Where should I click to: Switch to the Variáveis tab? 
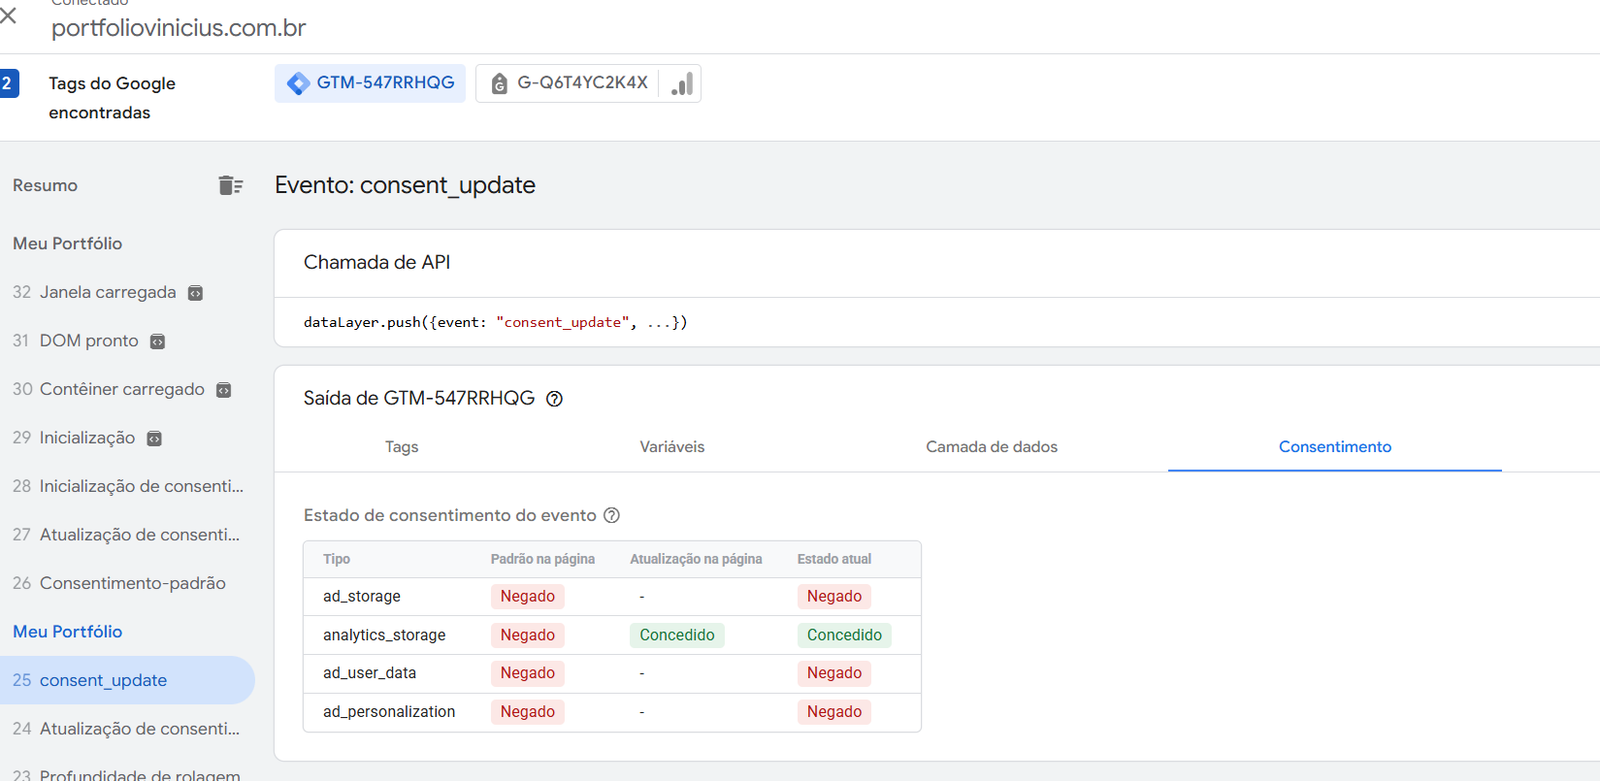pos(672,447)
